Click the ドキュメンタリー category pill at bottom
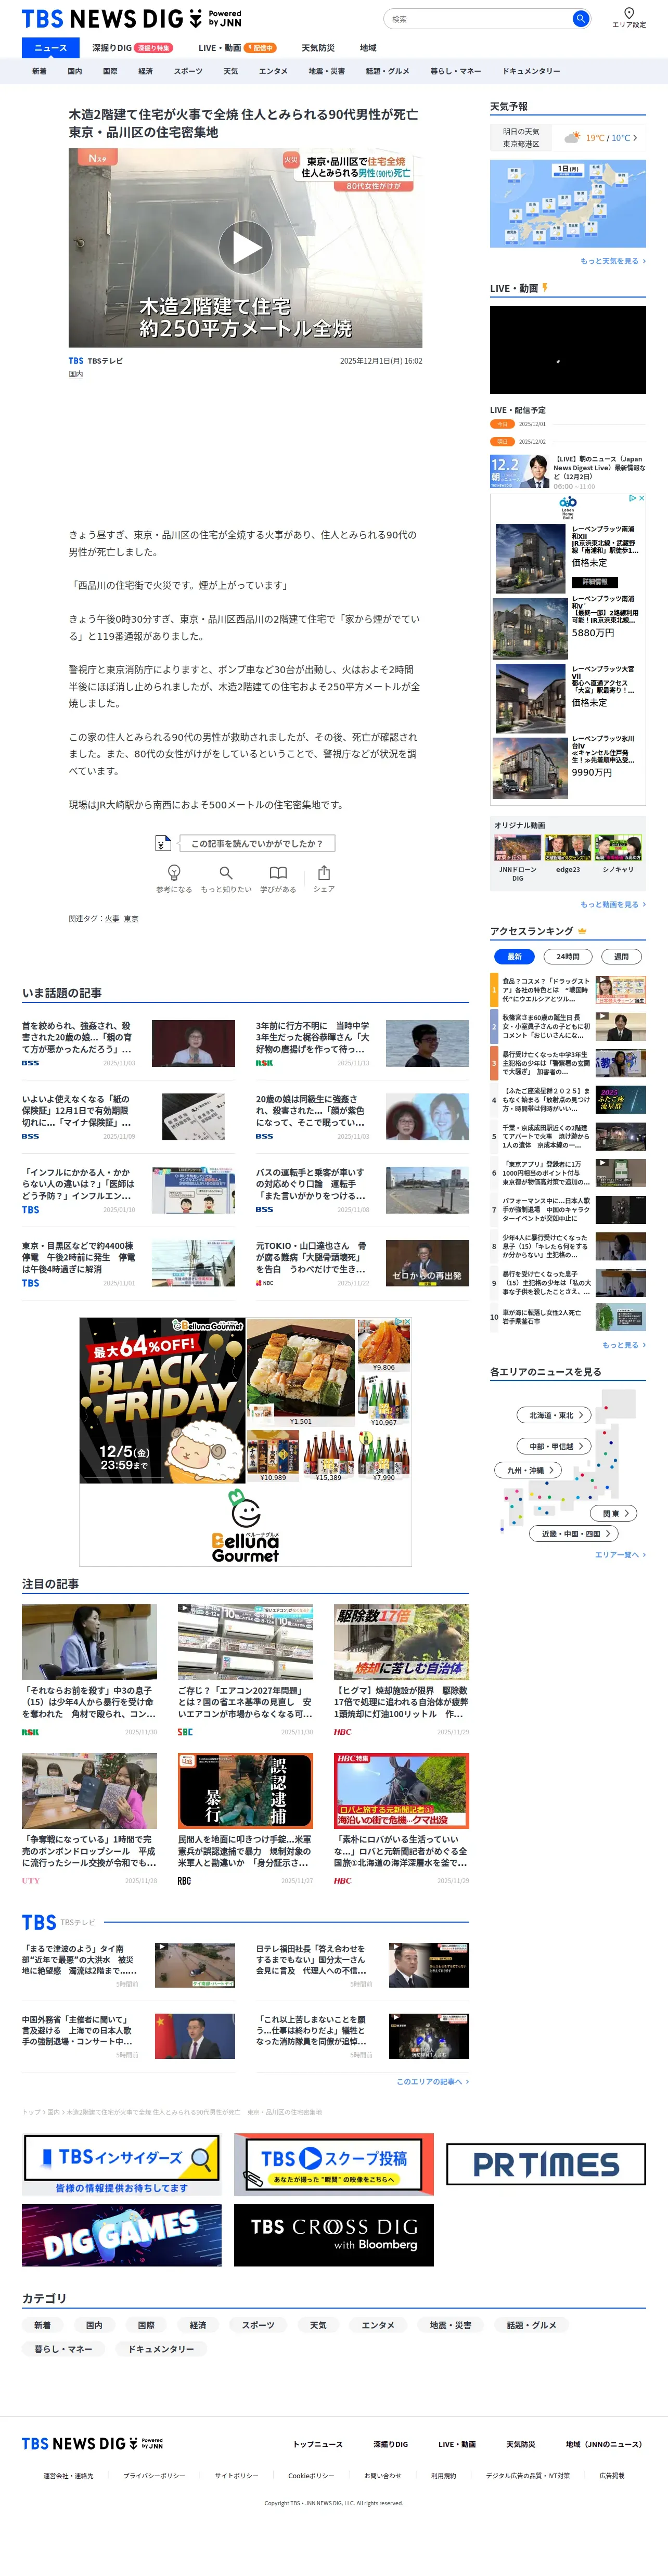The width and height of the screenshot is (668, 2576). [161, 2349]
